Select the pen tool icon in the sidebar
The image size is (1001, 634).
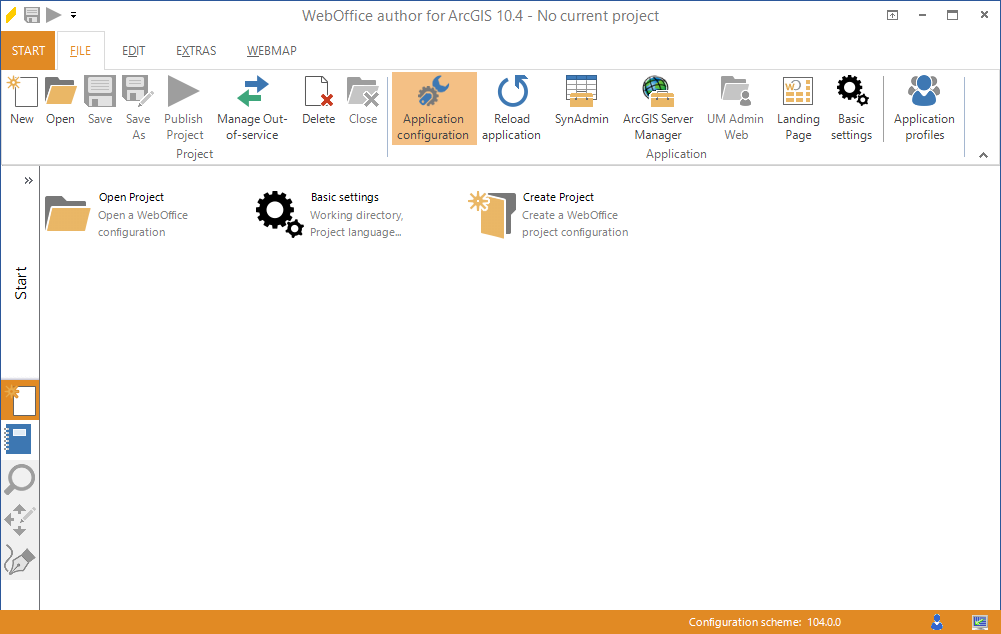point(20,559)
